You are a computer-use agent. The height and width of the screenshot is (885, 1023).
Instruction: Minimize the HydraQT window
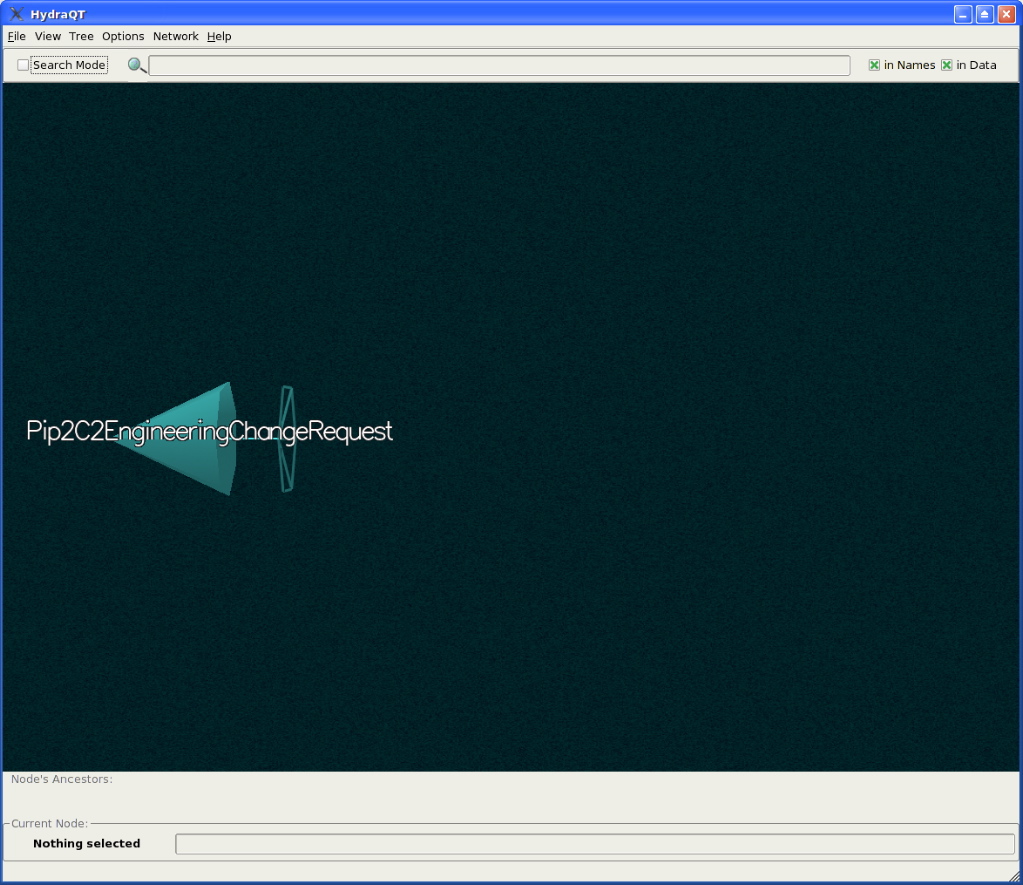click(x=963, y=14)
